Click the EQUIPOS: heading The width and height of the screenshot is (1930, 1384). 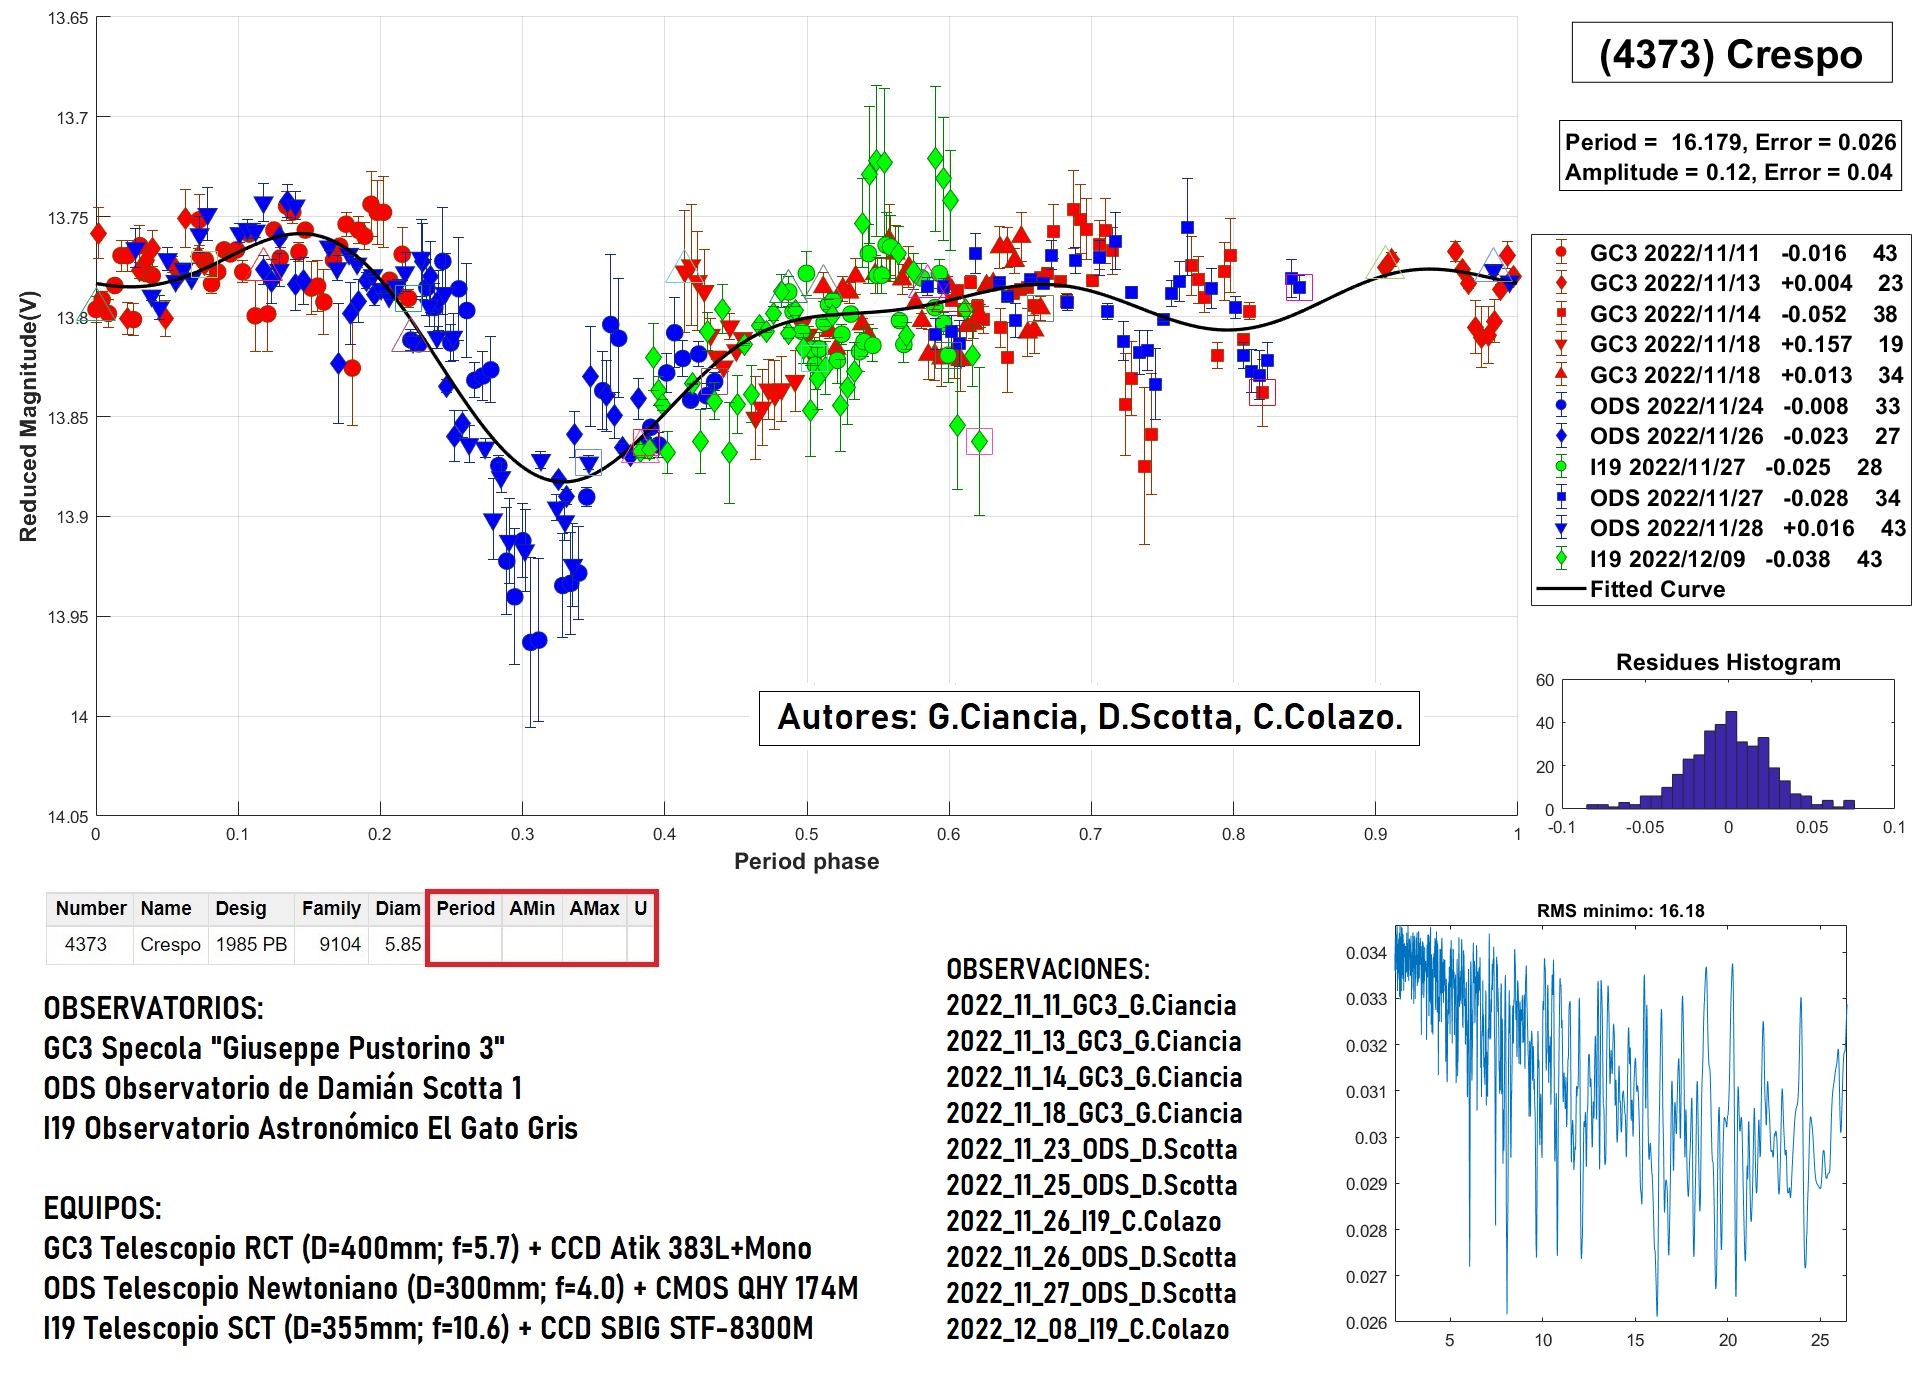click(x=103, y=1208)
